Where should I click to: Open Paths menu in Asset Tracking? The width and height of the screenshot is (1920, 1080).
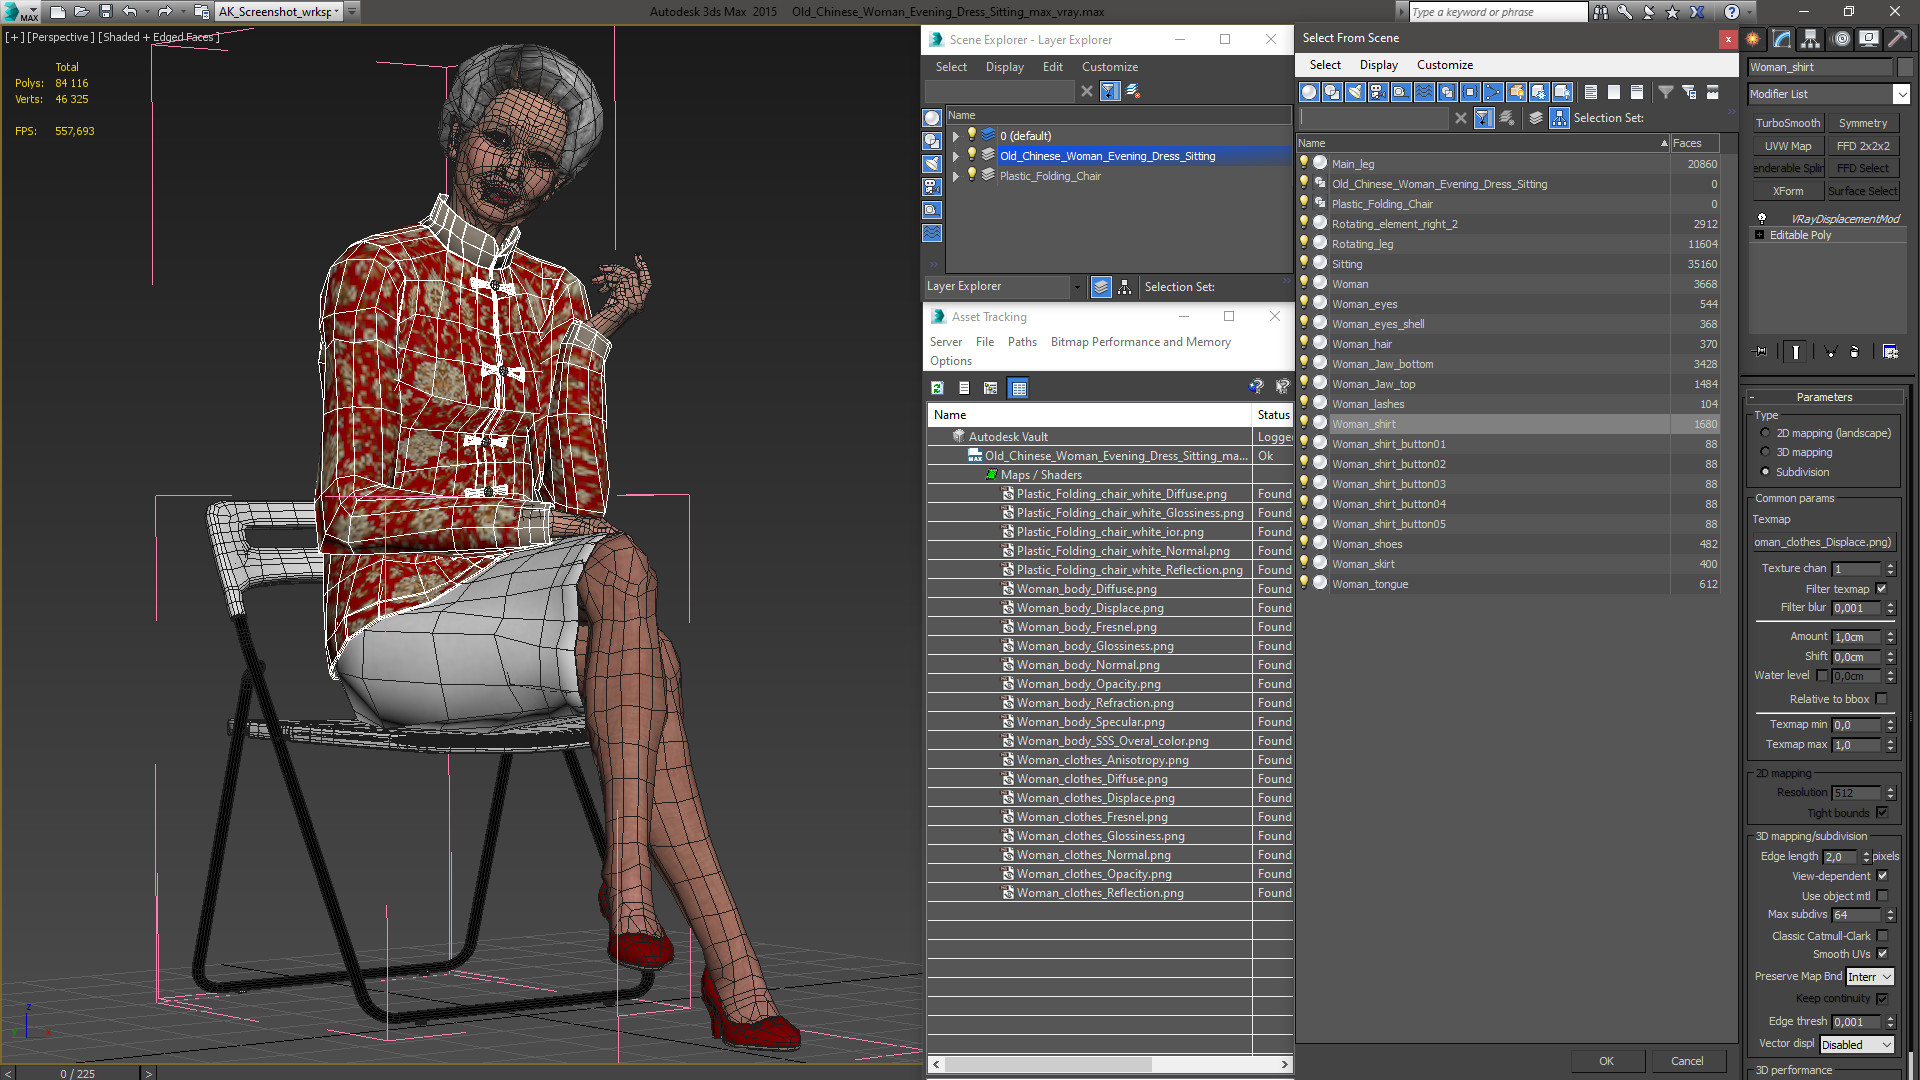click(x=1022, y=342)
